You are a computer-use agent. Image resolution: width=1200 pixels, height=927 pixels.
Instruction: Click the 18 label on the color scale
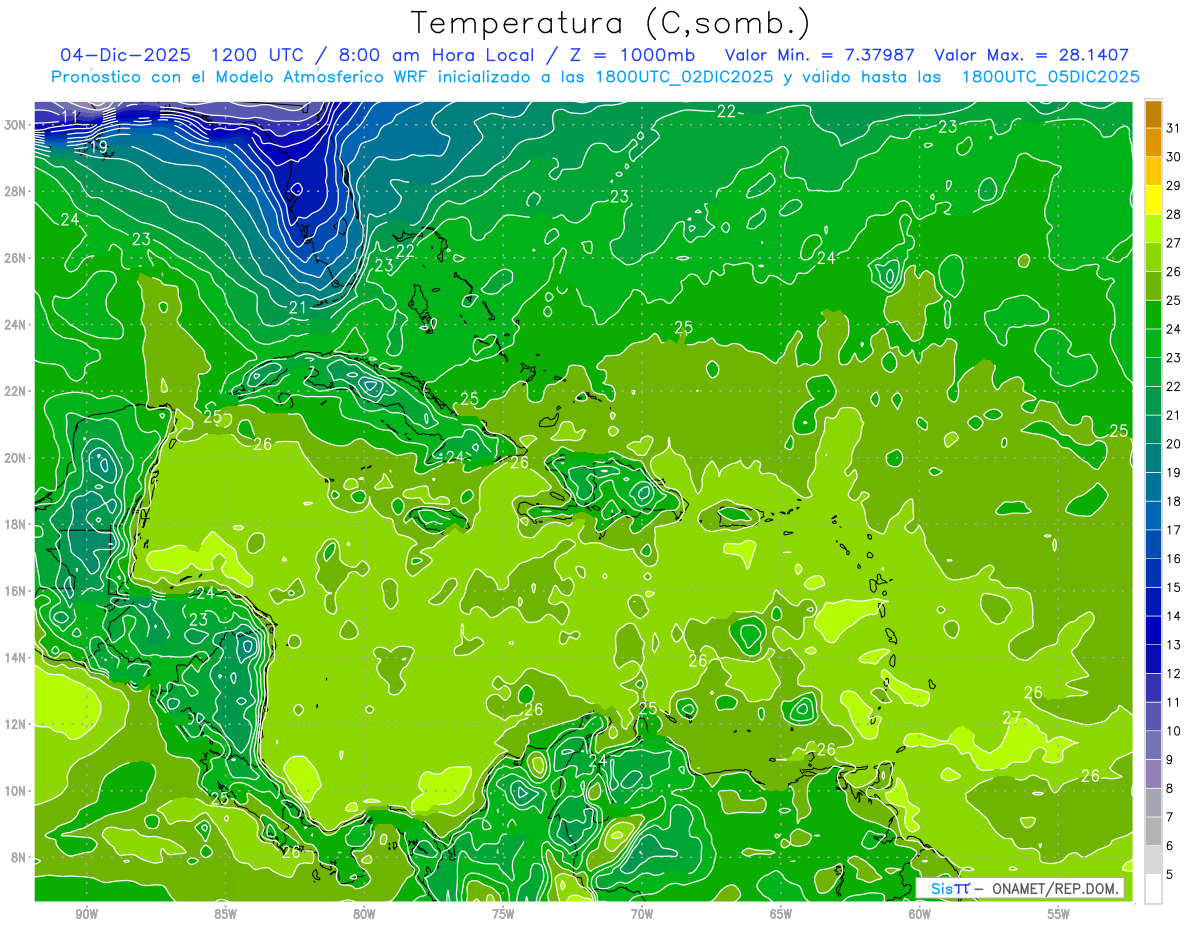coord(1173,501)
